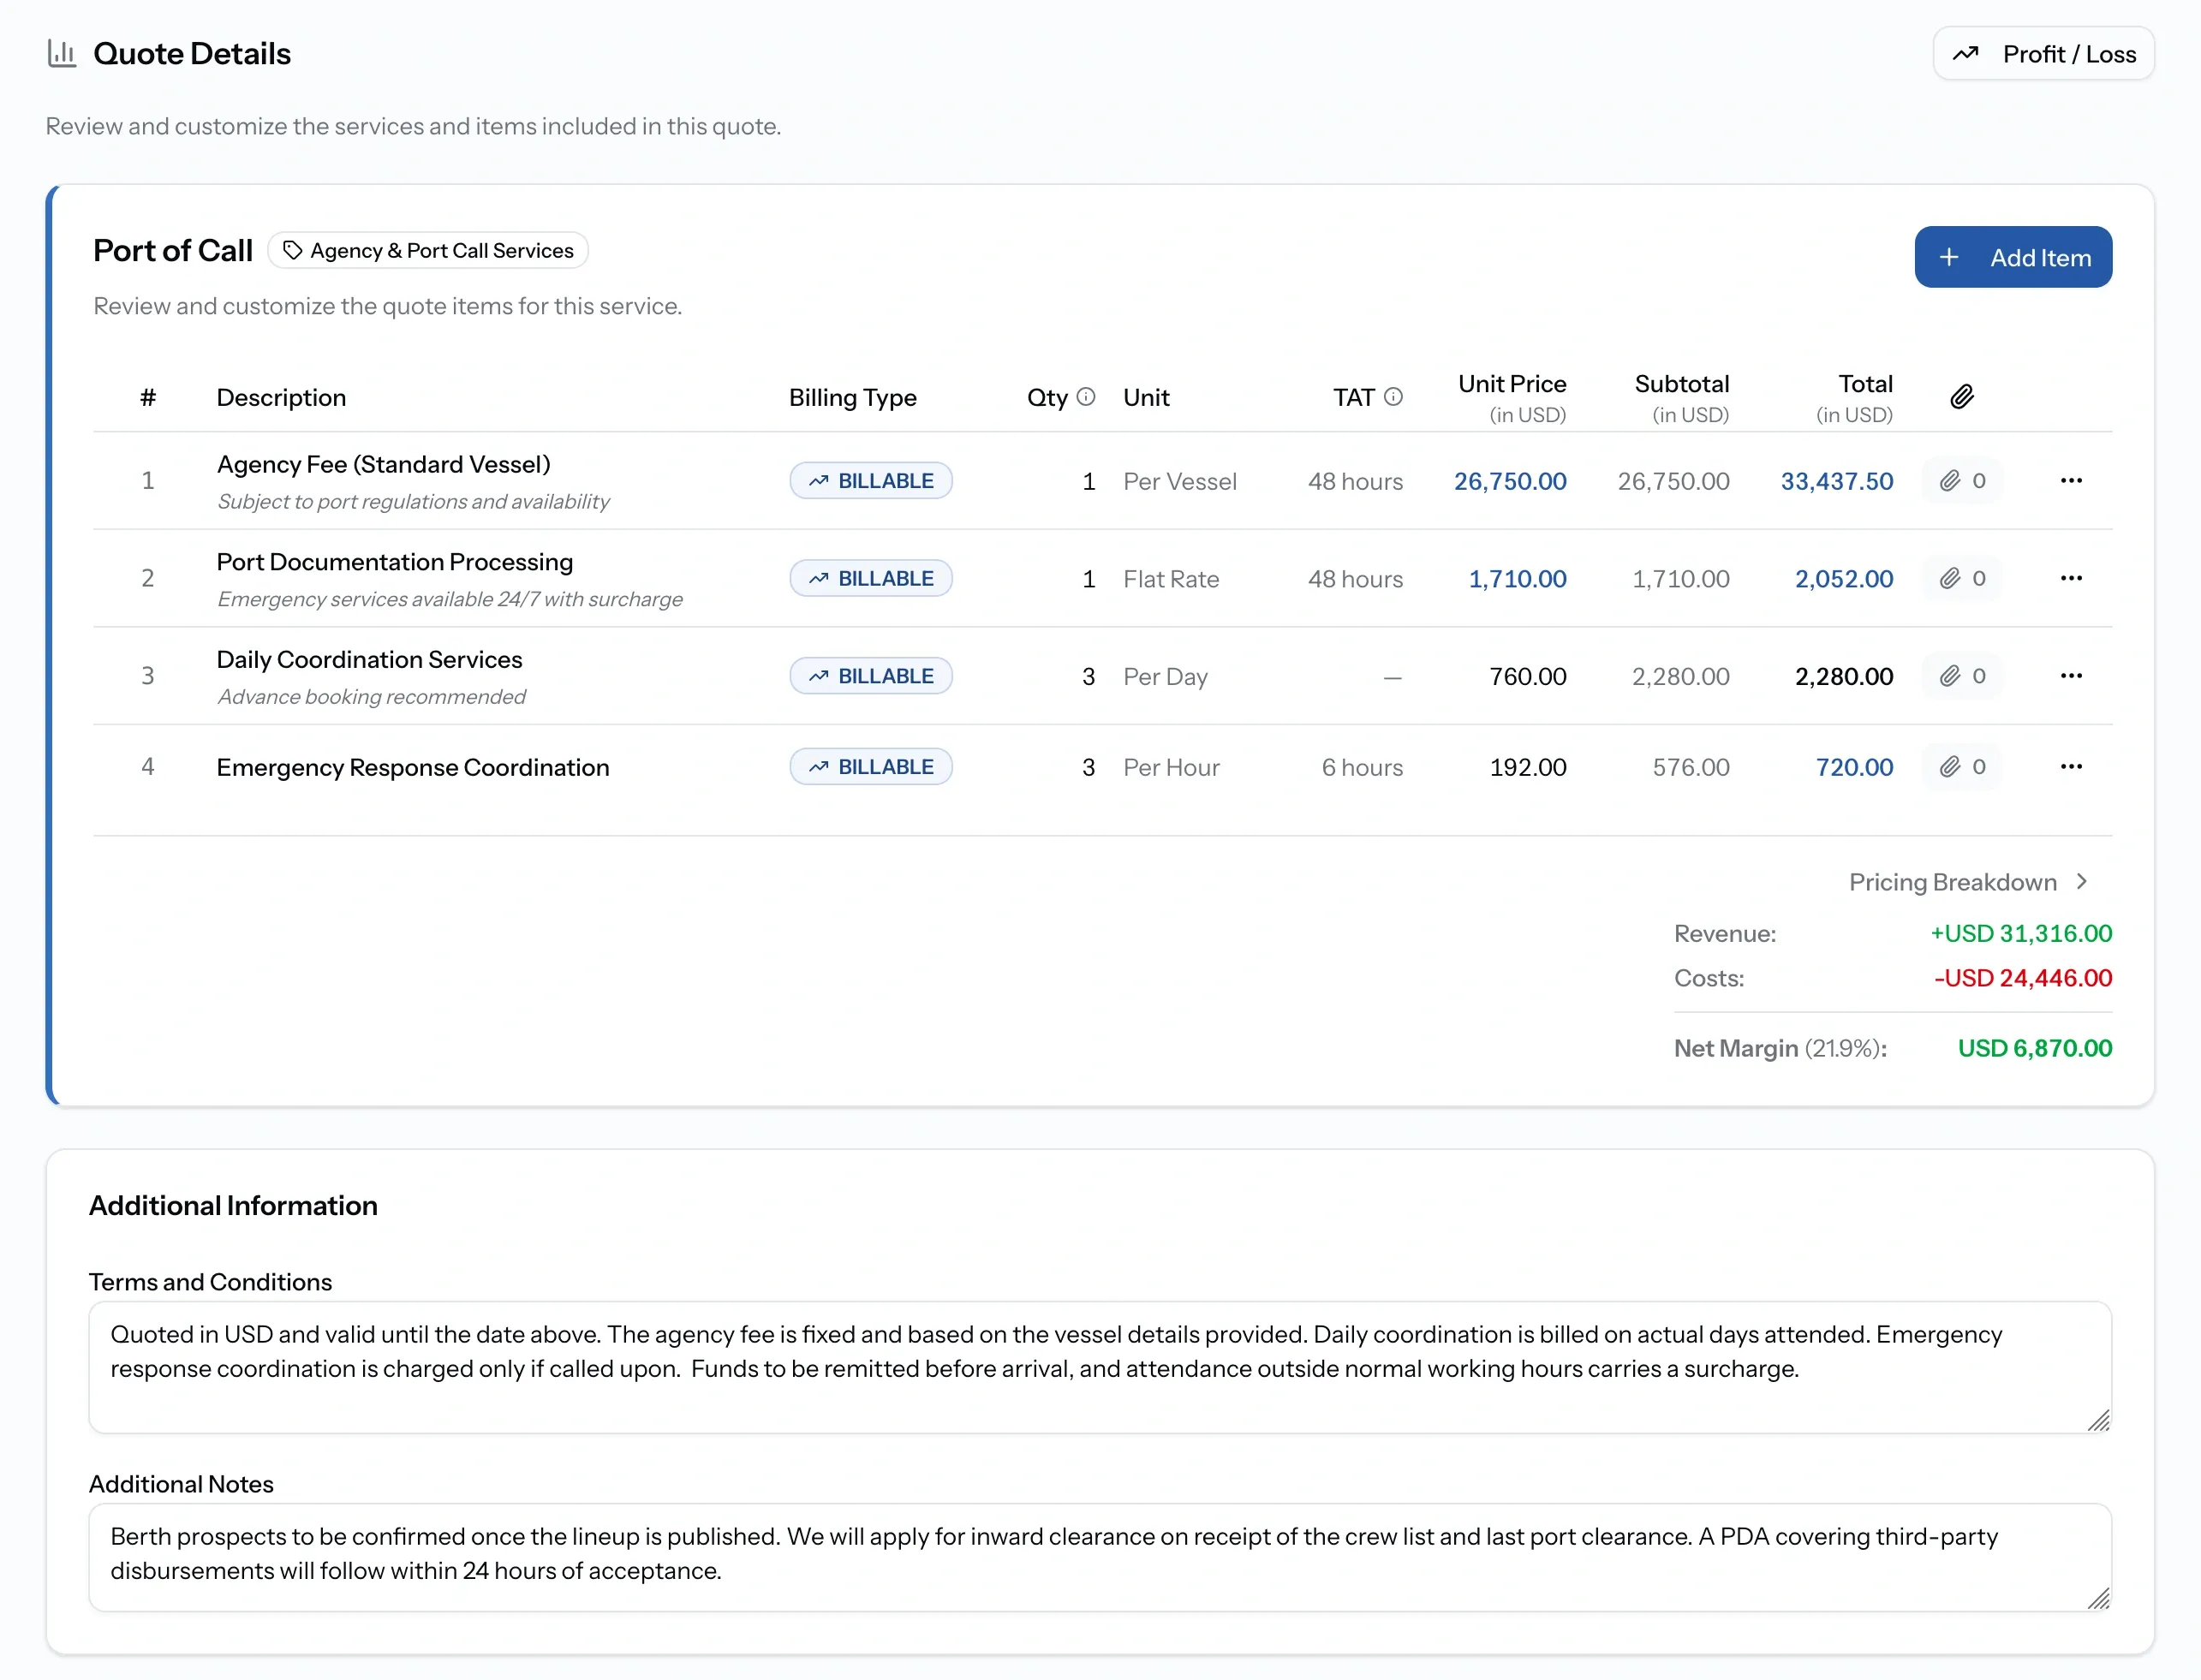
Task: Open more options for Agency Fee row
Action: pyautogui.click(x=2070, y=481)
